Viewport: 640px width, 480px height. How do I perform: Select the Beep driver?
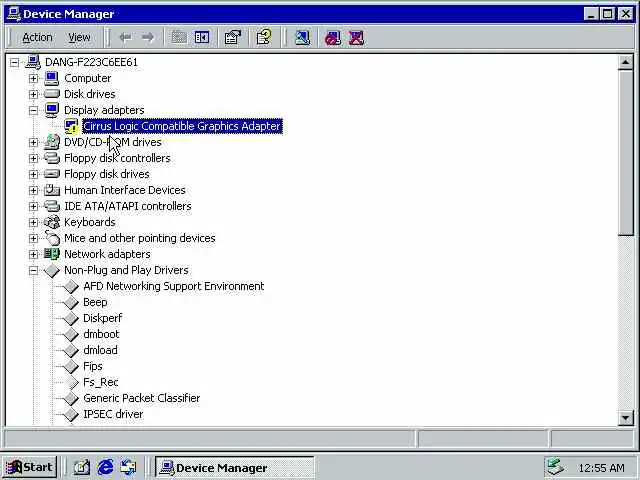[95, 302]
